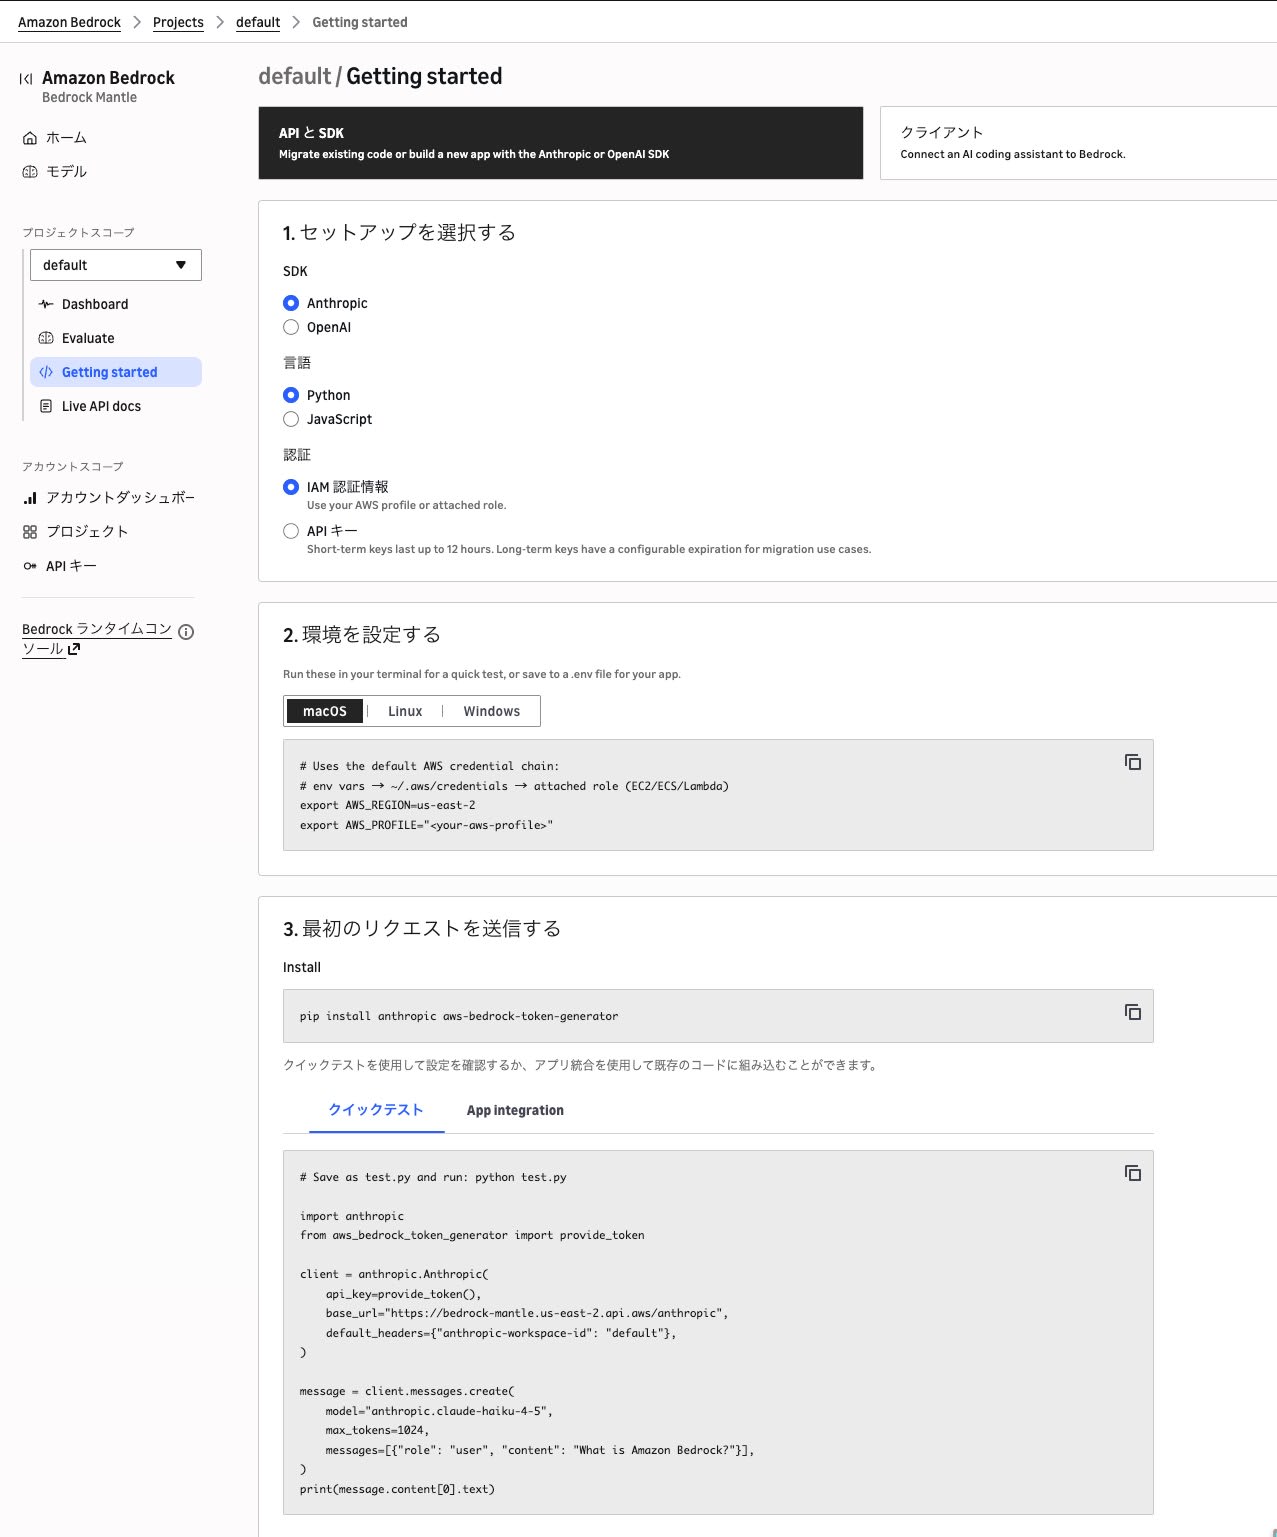The image size is (1277, 1537).
Task: Open the クイックテスト tab
Action: tap(376, 1110)
